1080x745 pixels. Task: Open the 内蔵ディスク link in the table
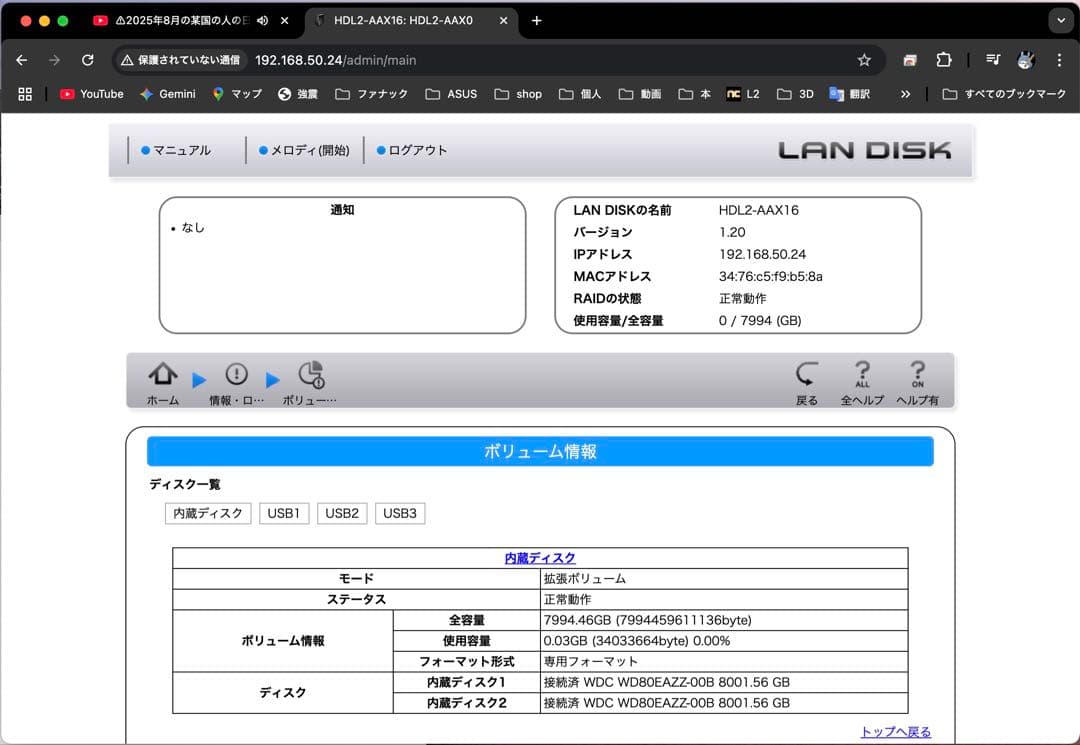coord(538,558)
